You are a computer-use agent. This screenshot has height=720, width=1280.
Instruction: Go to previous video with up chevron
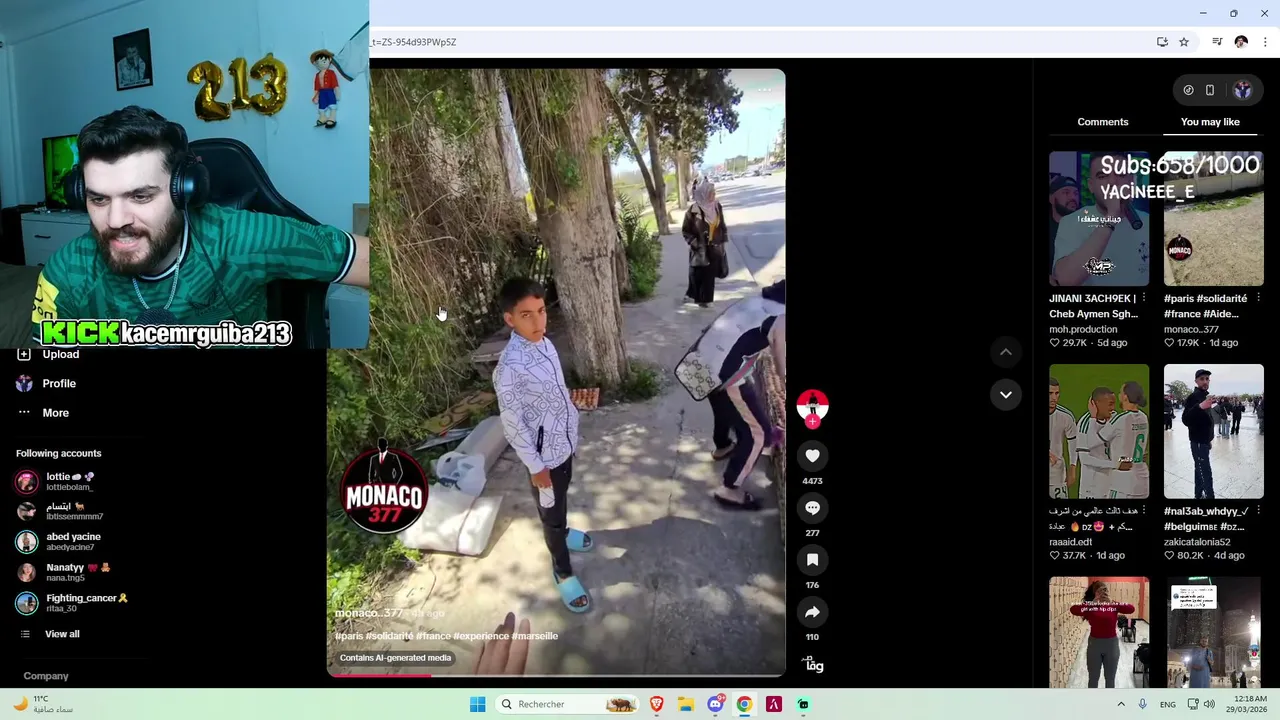coord(1006,352)
